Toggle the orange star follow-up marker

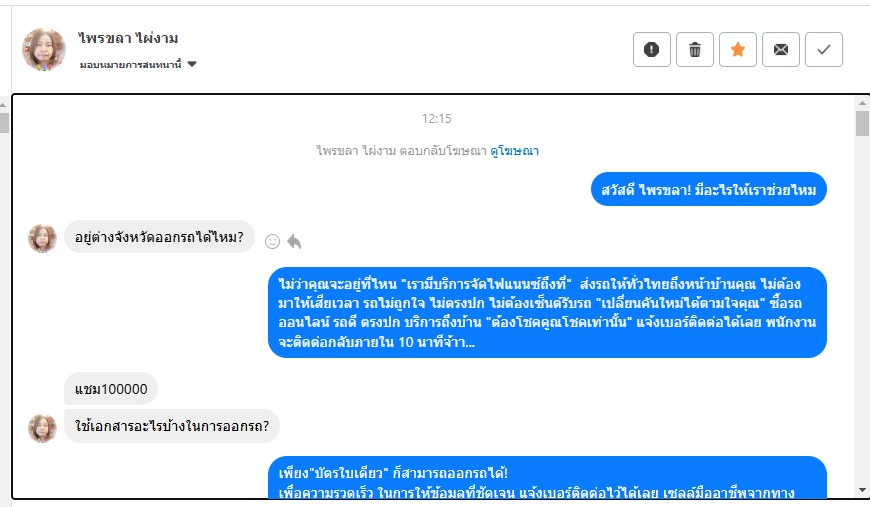[x=737, y=49]
